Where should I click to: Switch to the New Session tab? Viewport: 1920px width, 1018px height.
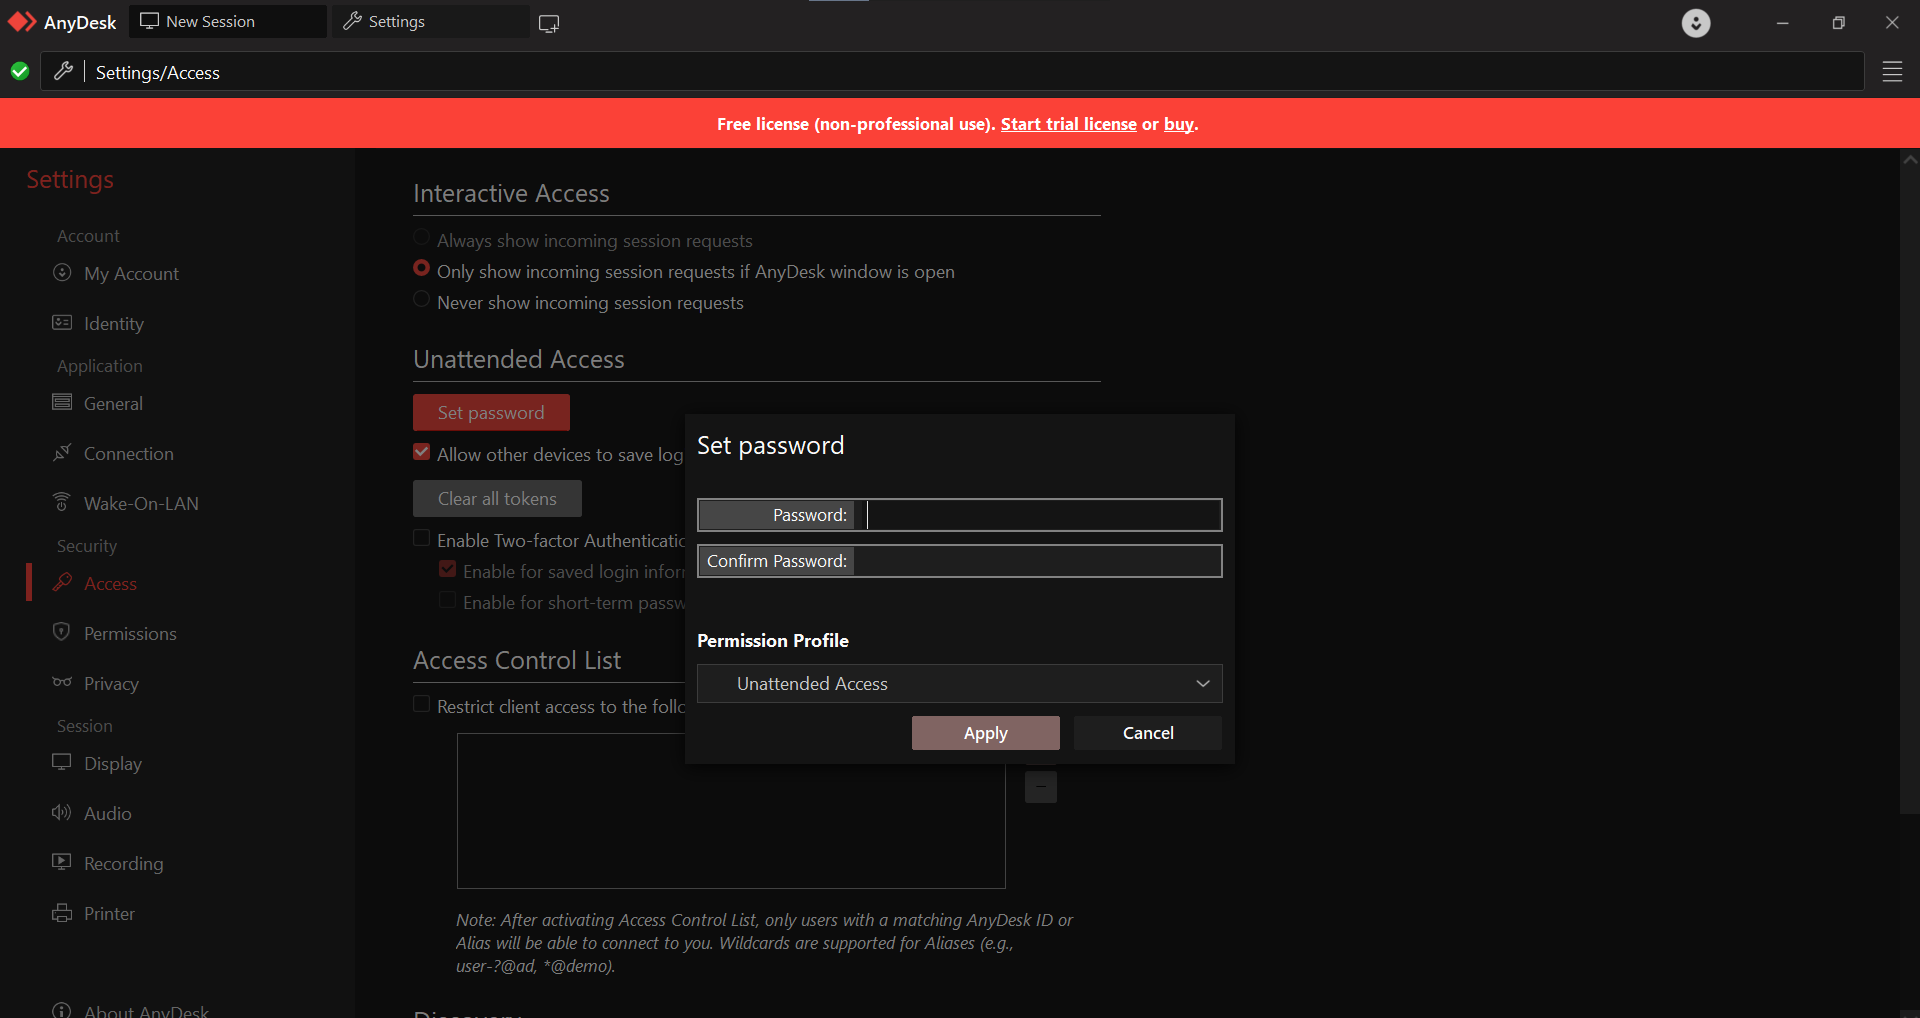pyautogui.click(x=228, y=21)
